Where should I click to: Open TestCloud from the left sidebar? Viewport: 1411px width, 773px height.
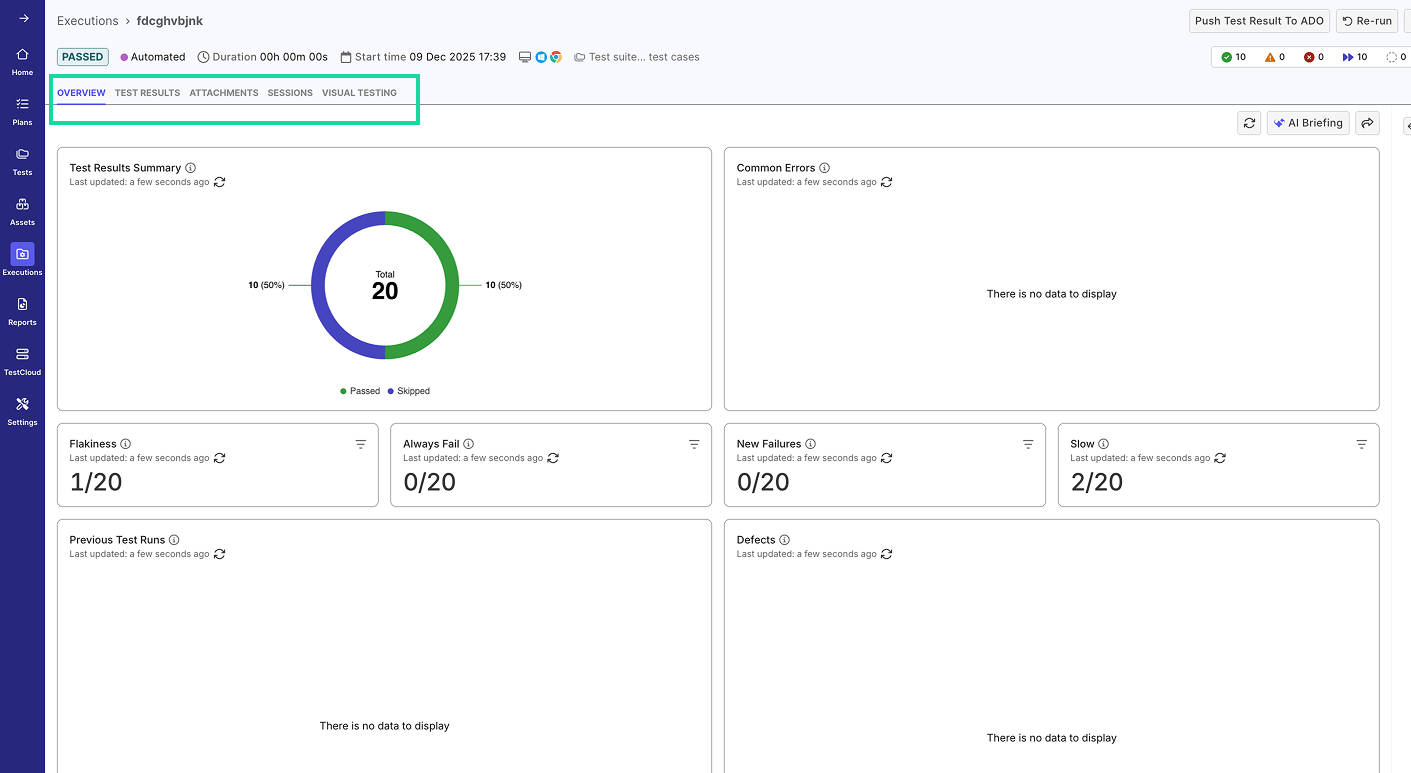(22, 360)
